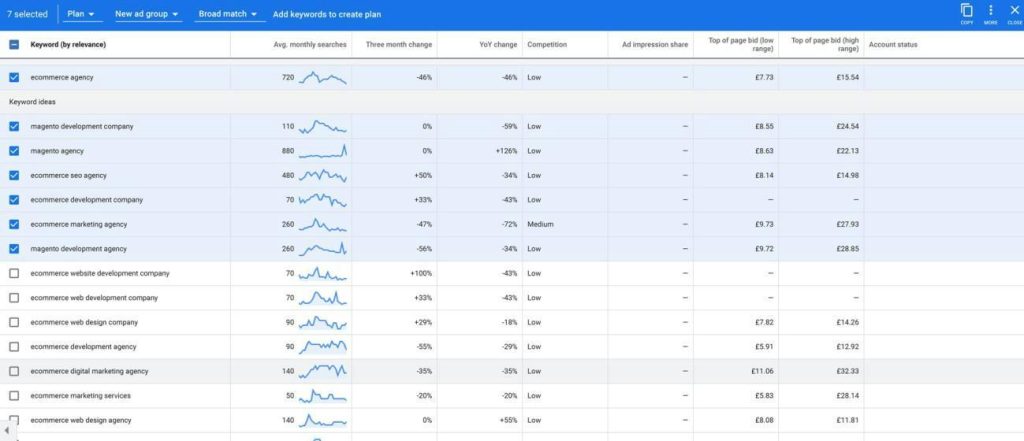Expand the New ad group dropdown
The width and height of the screenshot is (1024, 441).
pos(147,15)
